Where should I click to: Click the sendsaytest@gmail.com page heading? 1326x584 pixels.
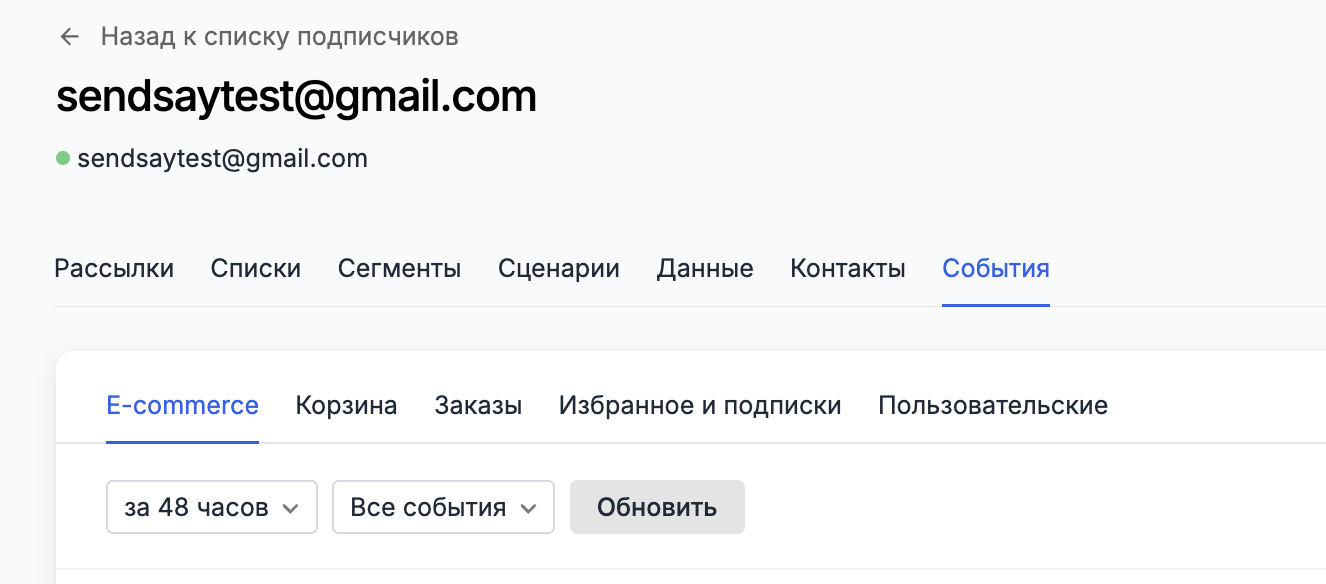(297, 96)
